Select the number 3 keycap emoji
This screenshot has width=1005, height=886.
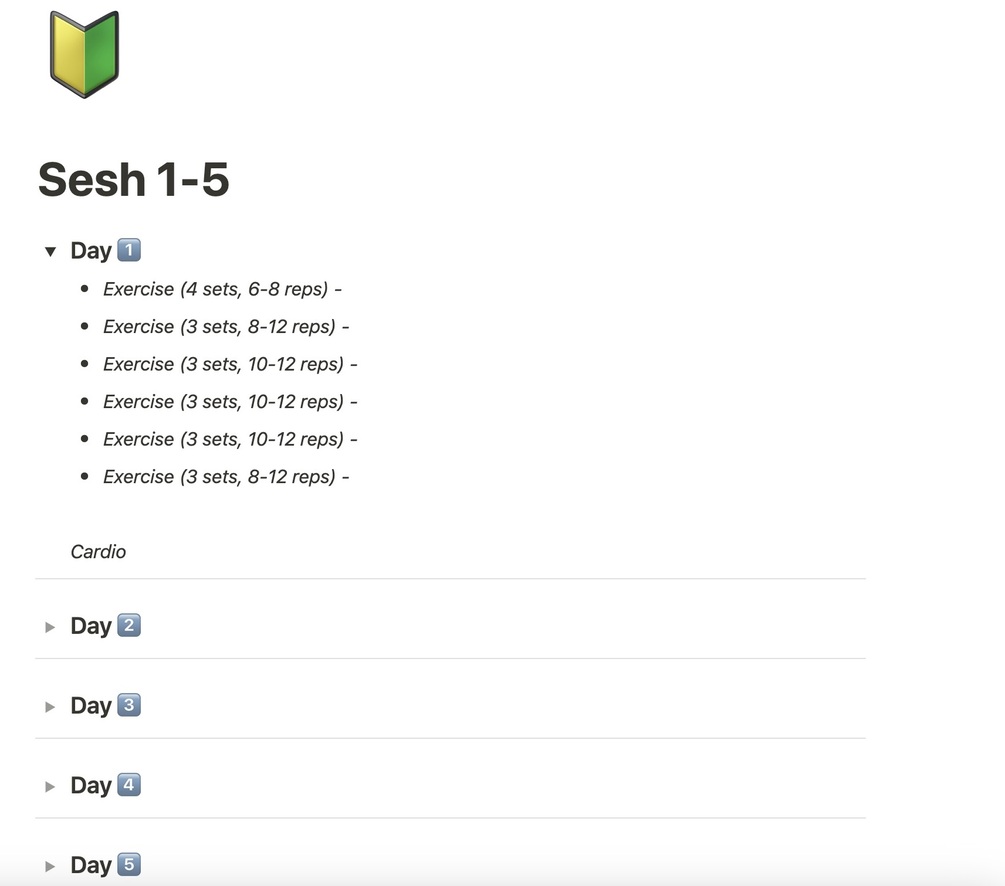tap(129, 706)
